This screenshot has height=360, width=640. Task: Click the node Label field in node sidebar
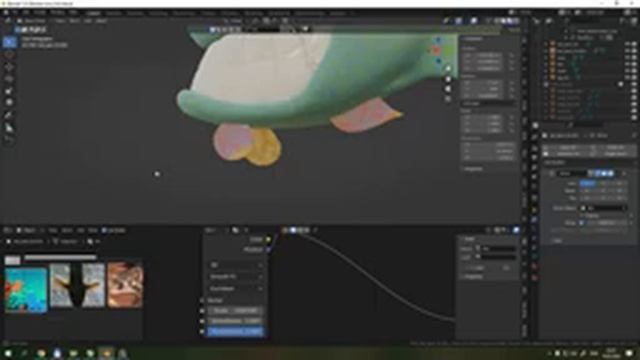(x=498, y=257)
